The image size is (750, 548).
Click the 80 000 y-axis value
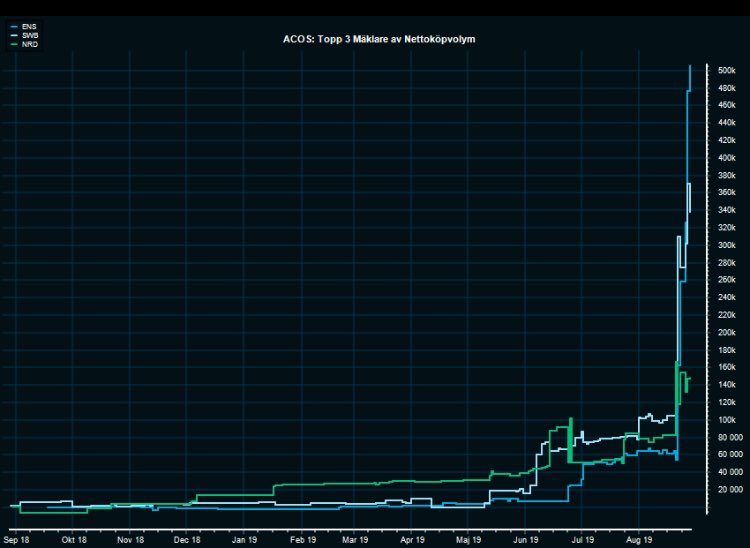click(730, 437)
